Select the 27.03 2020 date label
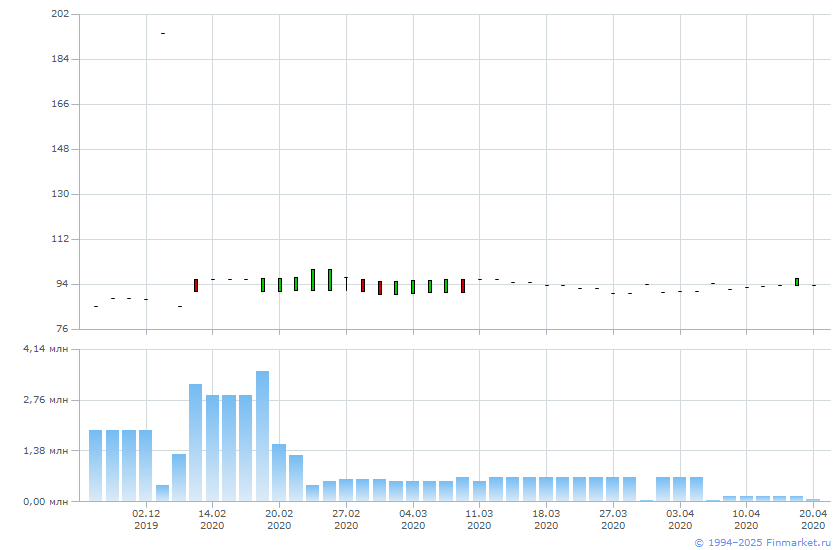Viewport: 840px width, 550px height. pos(613,519)
